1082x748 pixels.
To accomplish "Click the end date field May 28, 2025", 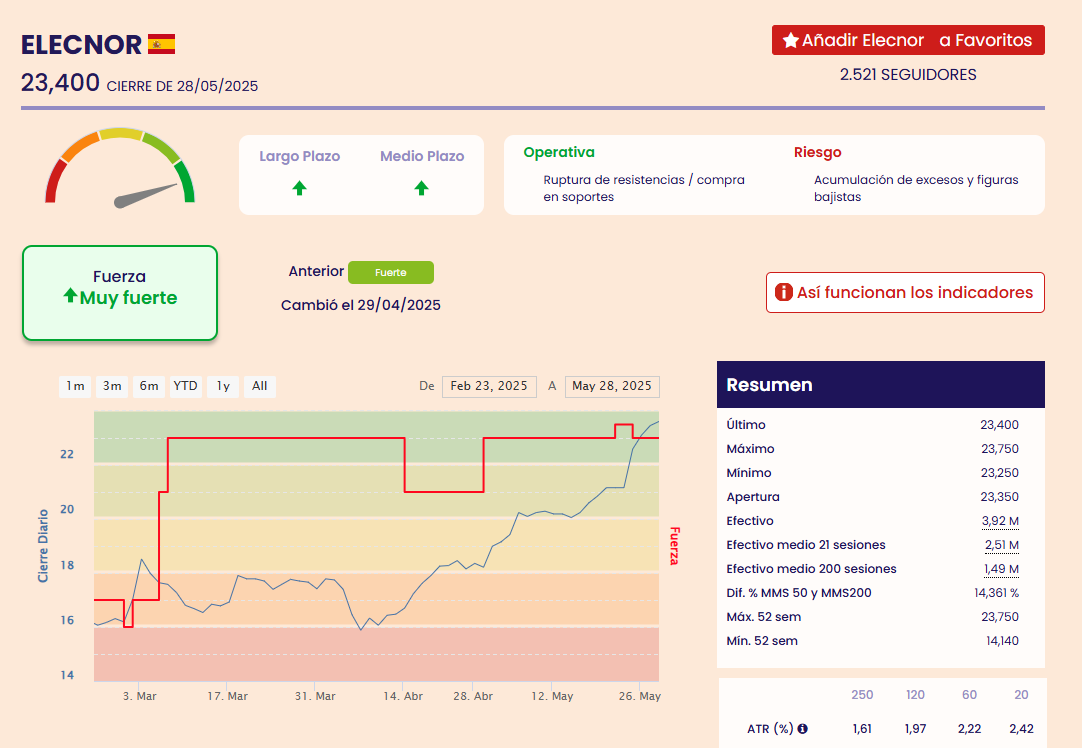I will [612, 386].
